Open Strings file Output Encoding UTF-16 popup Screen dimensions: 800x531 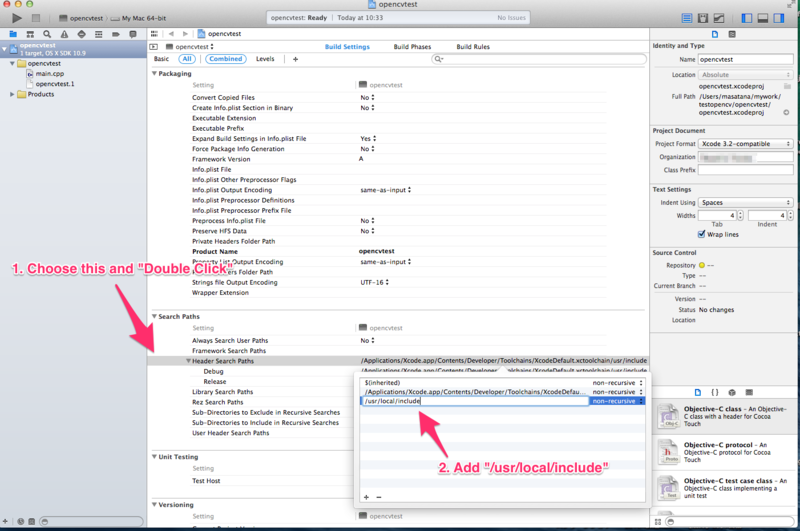tap(374, 282)
